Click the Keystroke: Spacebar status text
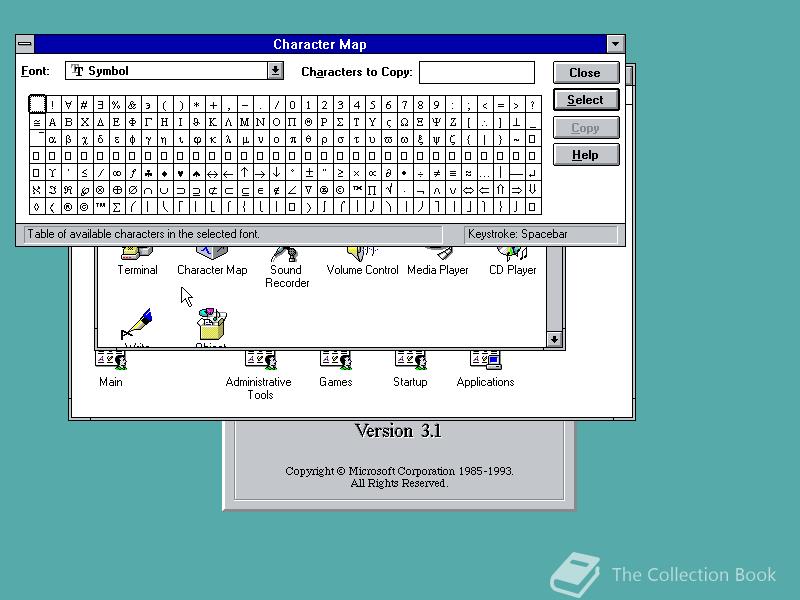The image size is (800, 600). 517,234
